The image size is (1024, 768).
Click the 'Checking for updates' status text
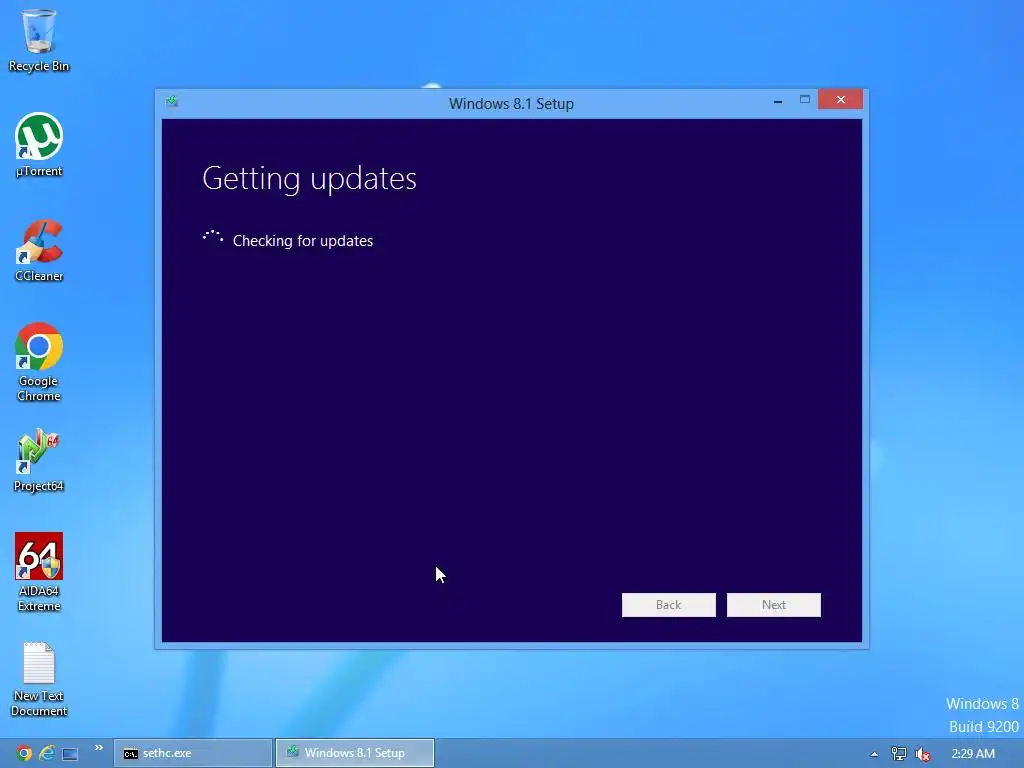[x=302, y=241]
